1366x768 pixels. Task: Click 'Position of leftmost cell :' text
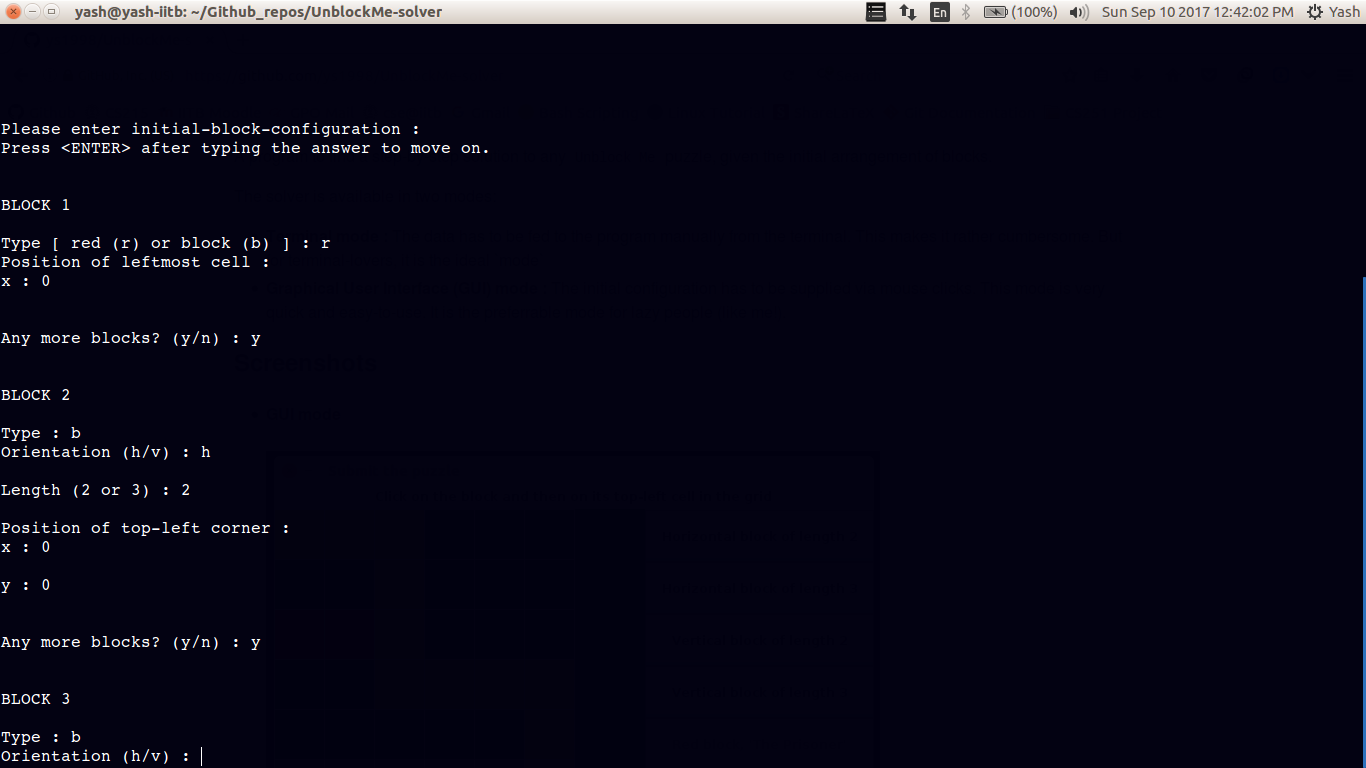[x=136, y=262]
